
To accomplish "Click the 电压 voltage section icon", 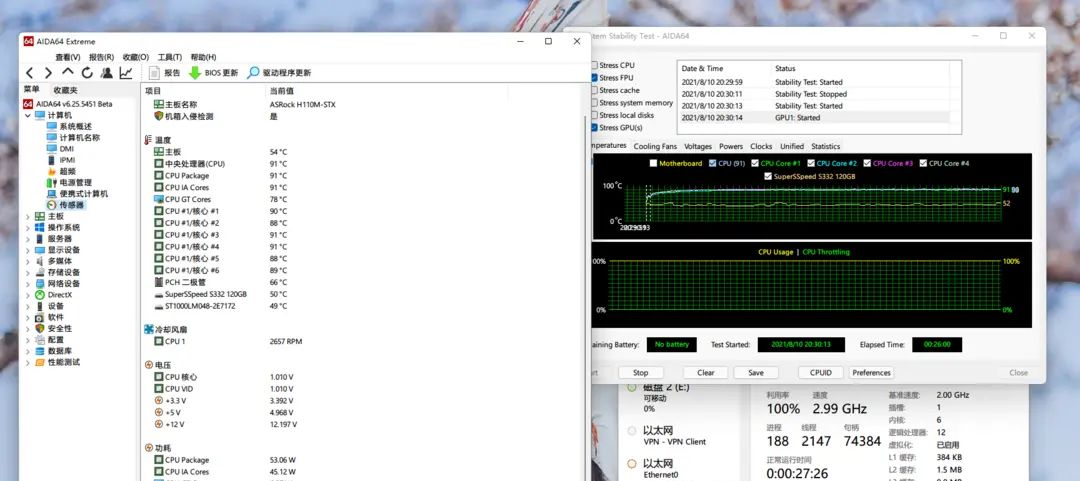I will 149,365.
